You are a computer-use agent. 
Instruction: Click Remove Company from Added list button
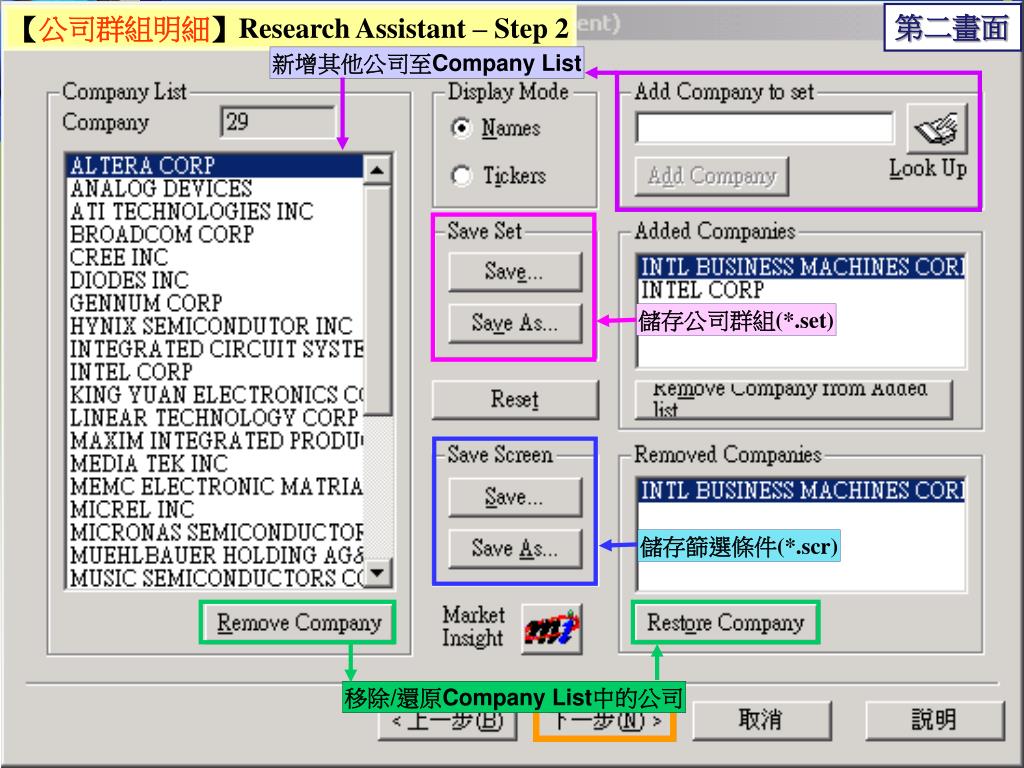[793, 399]
